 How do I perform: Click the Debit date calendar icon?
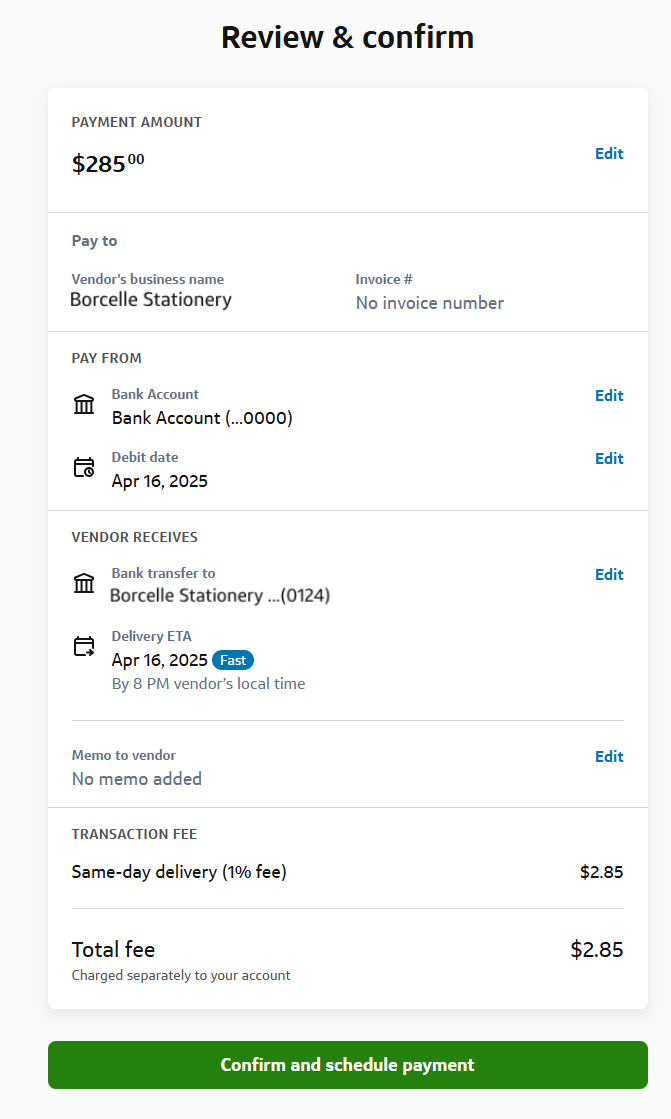[84, 467]
